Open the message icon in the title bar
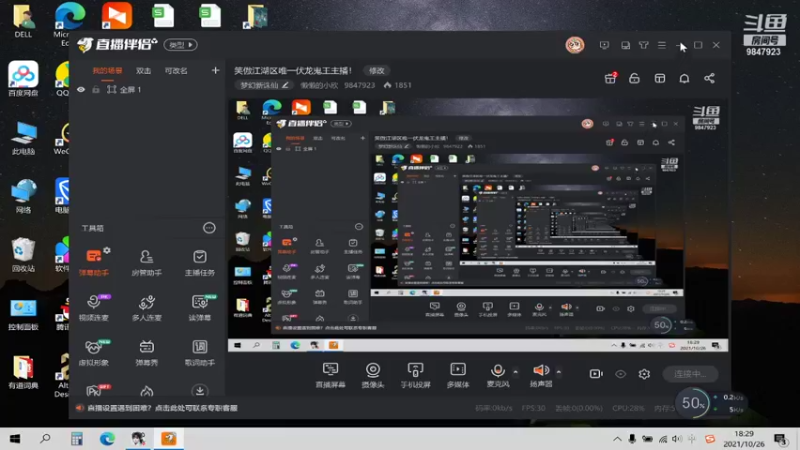This screenshot has height=450, width=800. click(x=604, y=45)
